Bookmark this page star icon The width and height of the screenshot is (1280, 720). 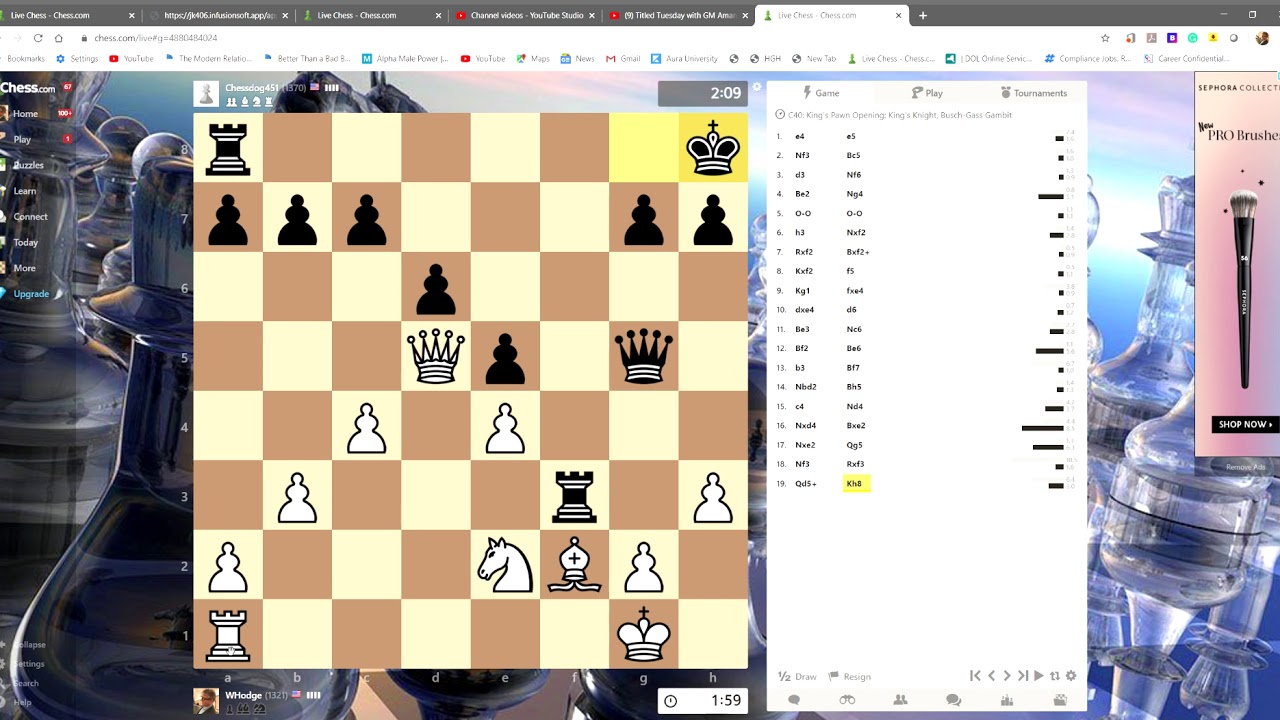tap(1105, 38)
